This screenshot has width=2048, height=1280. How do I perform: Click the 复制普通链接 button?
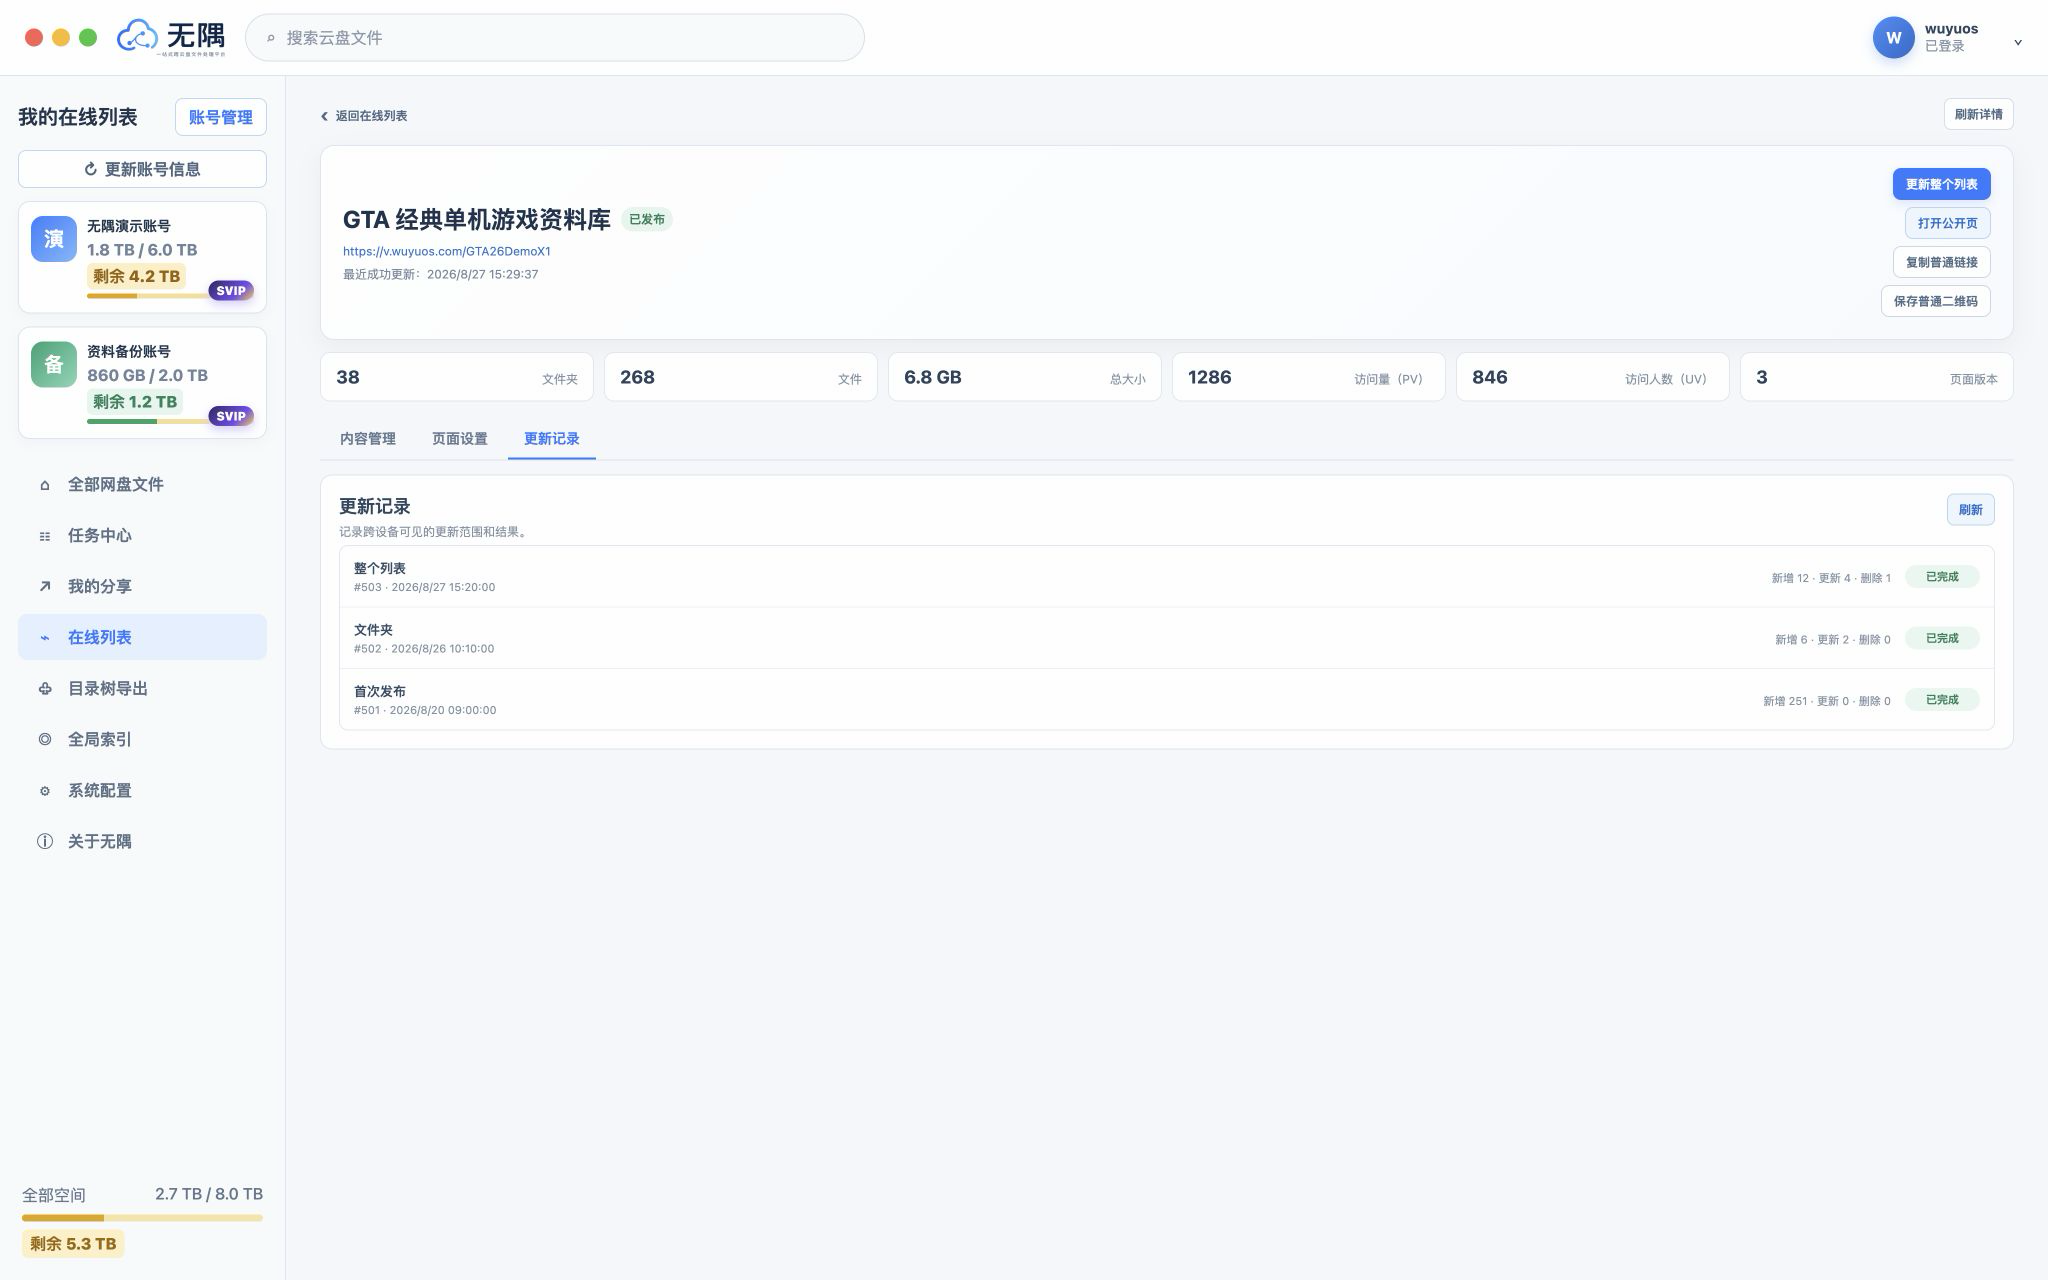[1941, 262]
